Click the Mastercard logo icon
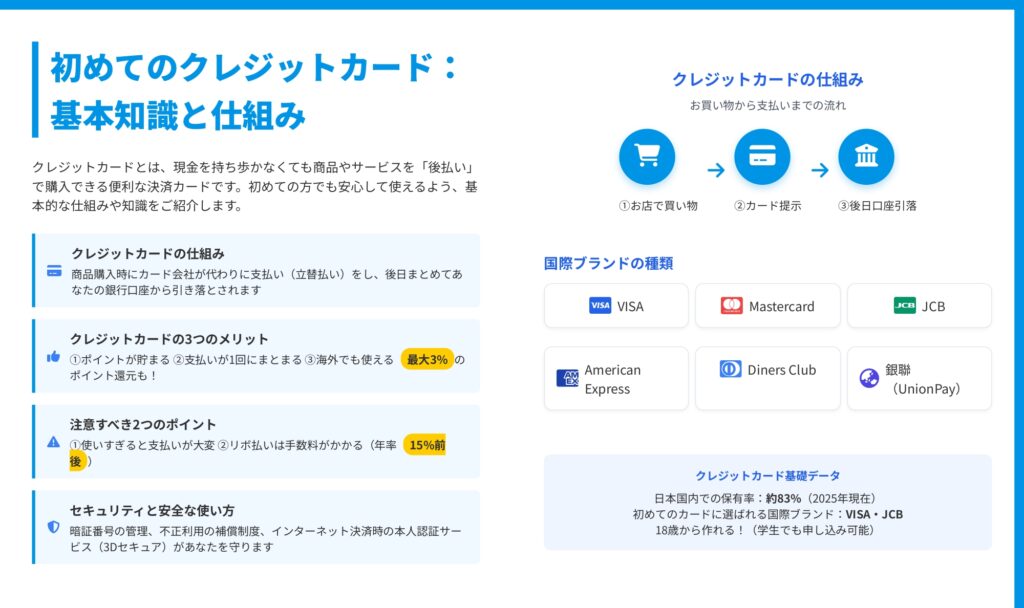Screen dimensions: 1024x608 pyautogui.click(x=731, y=306)
